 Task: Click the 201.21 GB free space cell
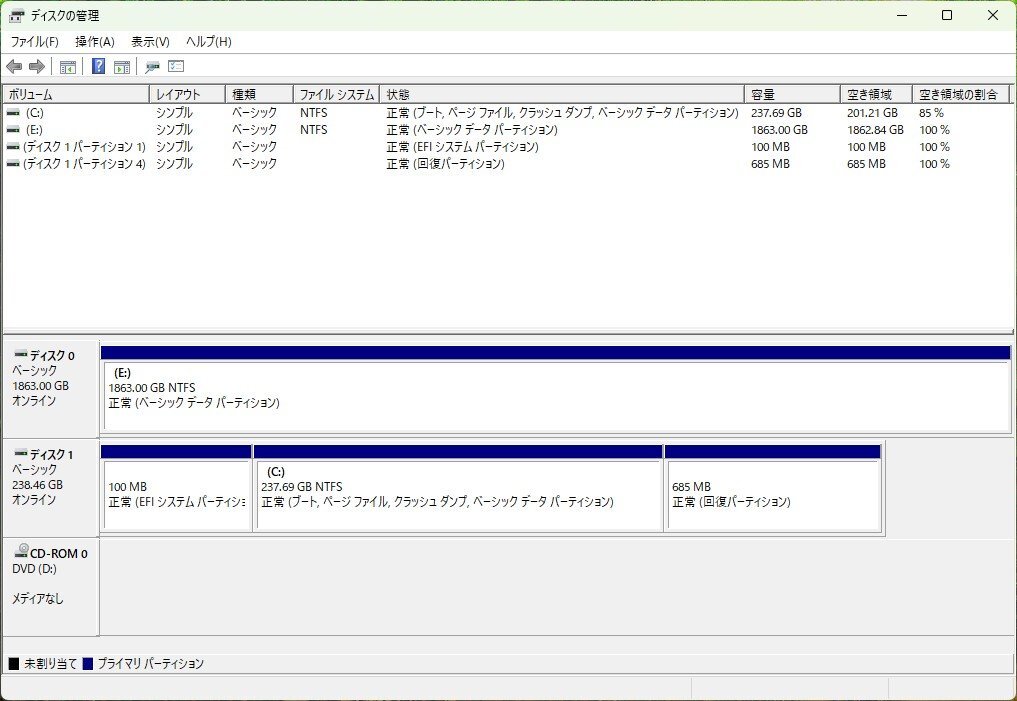[x=872, y=113]
